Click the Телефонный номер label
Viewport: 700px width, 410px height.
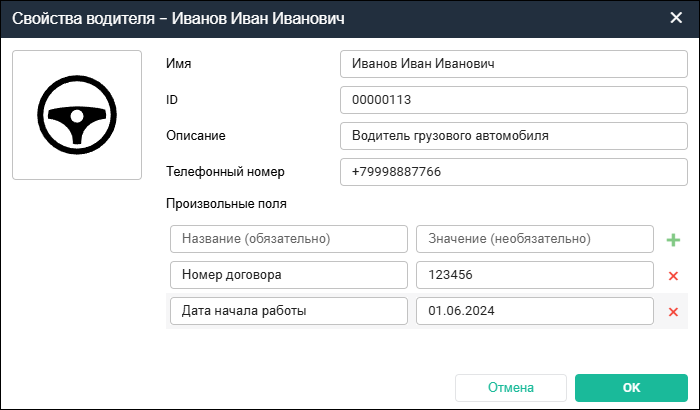coord(225,172)
